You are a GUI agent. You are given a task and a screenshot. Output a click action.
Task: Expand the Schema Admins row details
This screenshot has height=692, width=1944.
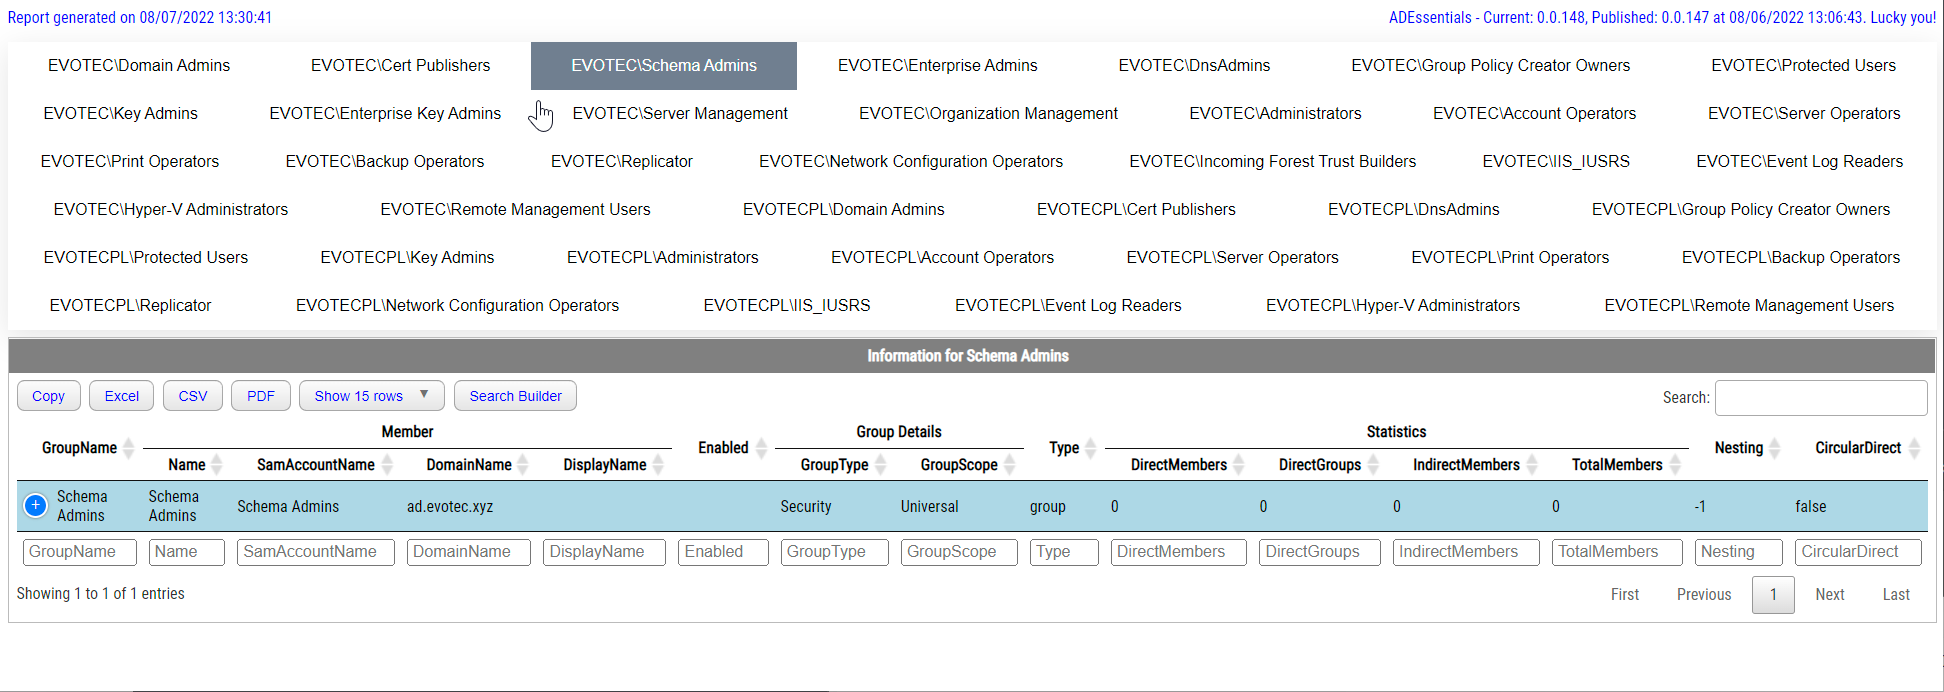click(35, 506)
